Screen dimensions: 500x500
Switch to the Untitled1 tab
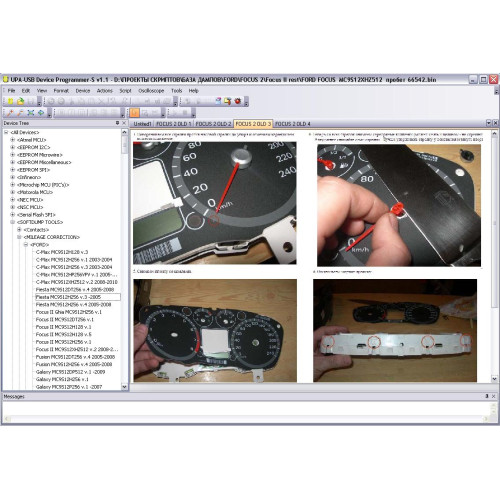pyautogui.click(x=142, y=124)
